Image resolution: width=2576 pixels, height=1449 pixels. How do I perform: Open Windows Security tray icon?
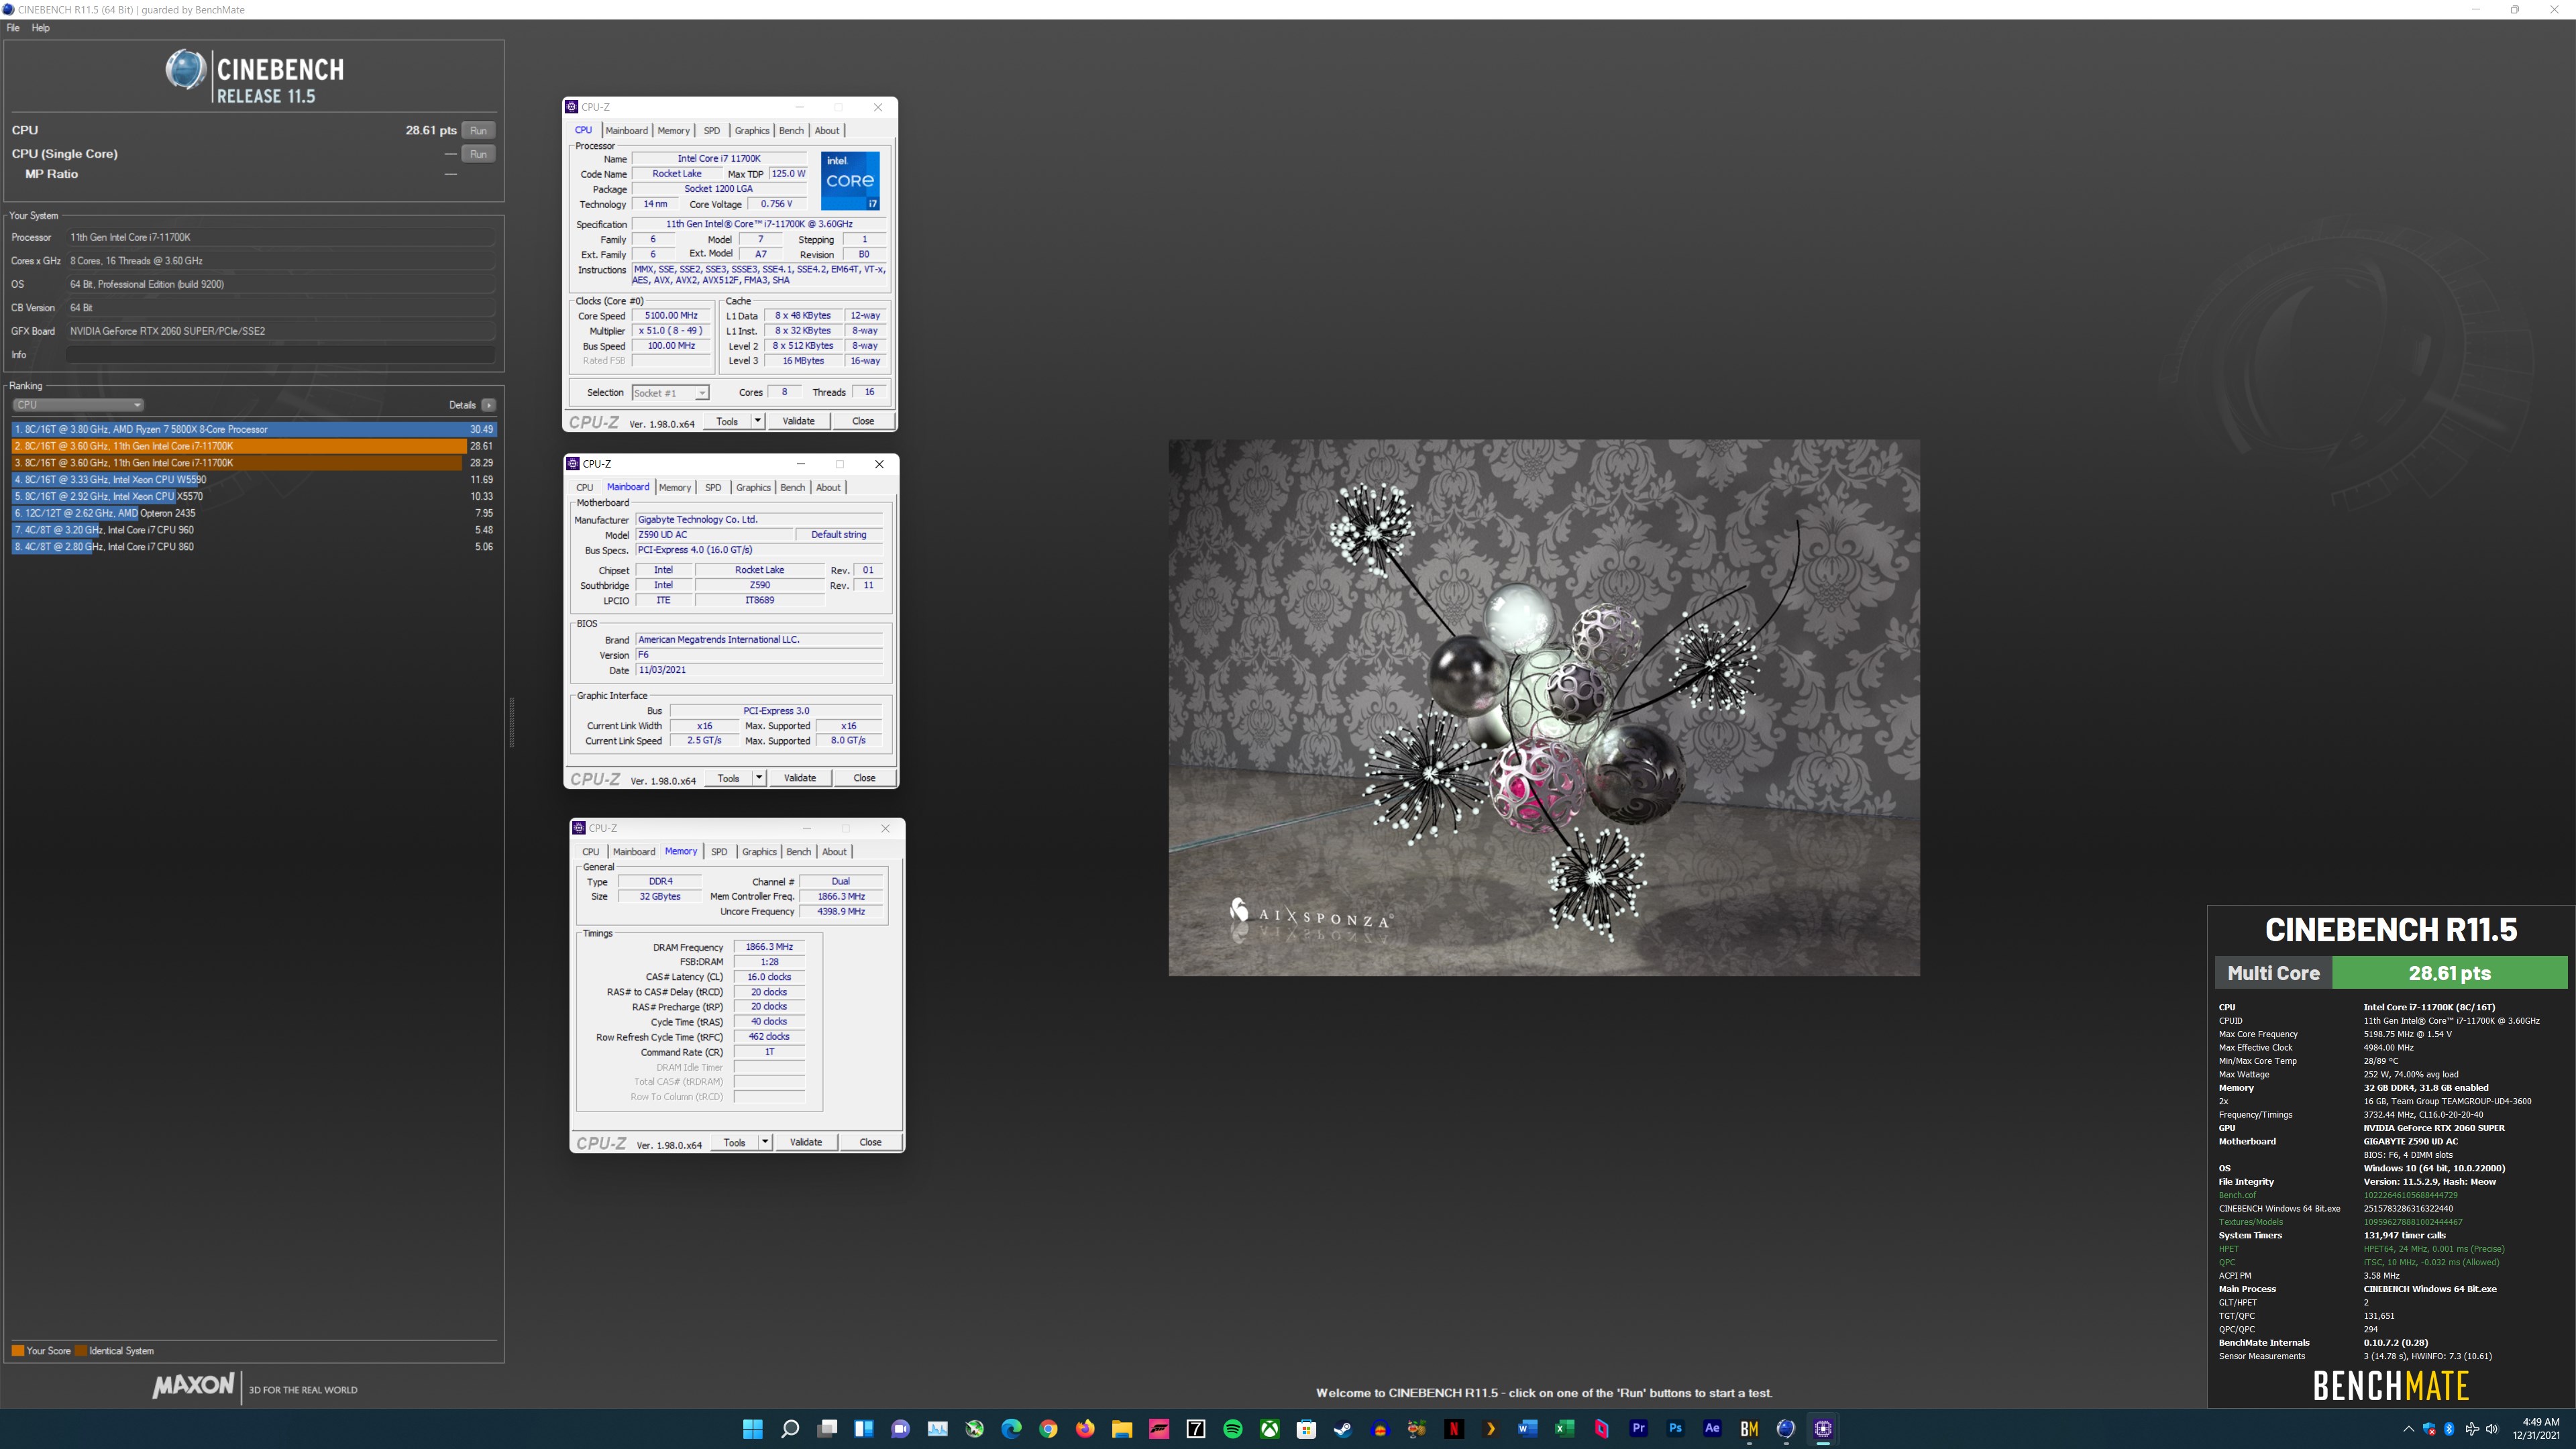click(x=2429, y=1429)
